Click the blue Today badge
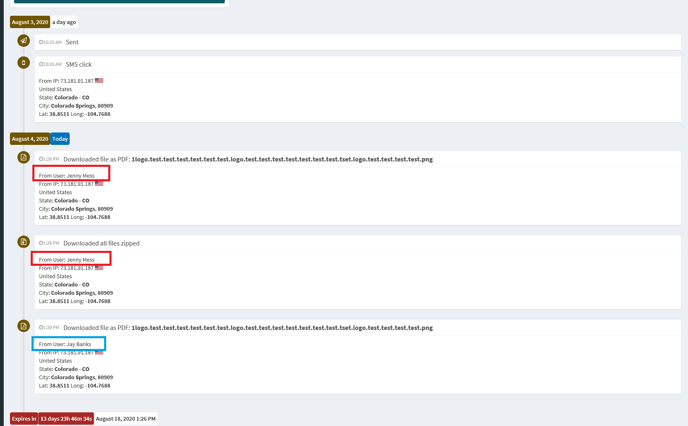 click(60, 139)
